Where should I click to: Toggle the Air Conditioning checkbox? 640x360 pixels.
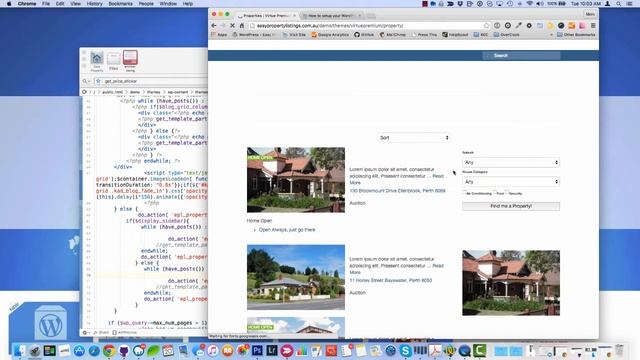coord(464,192)
